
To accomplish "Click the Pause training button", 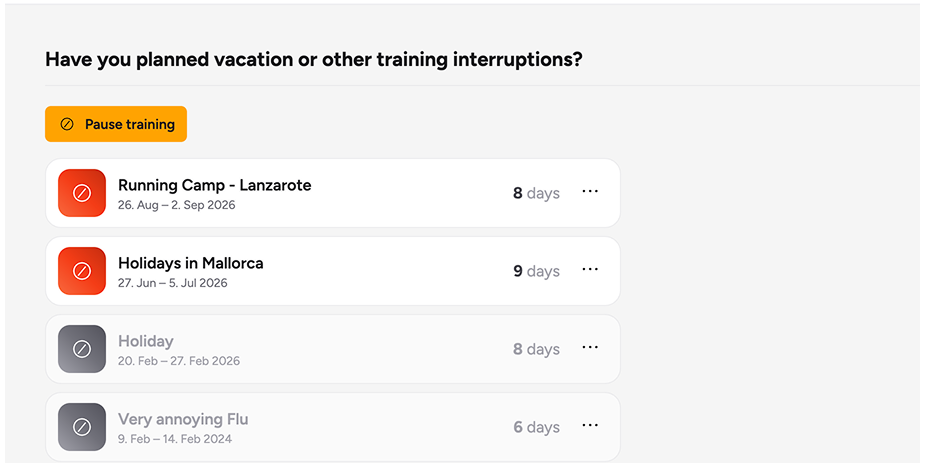I will pyautogui.click(x=116, y=124).
